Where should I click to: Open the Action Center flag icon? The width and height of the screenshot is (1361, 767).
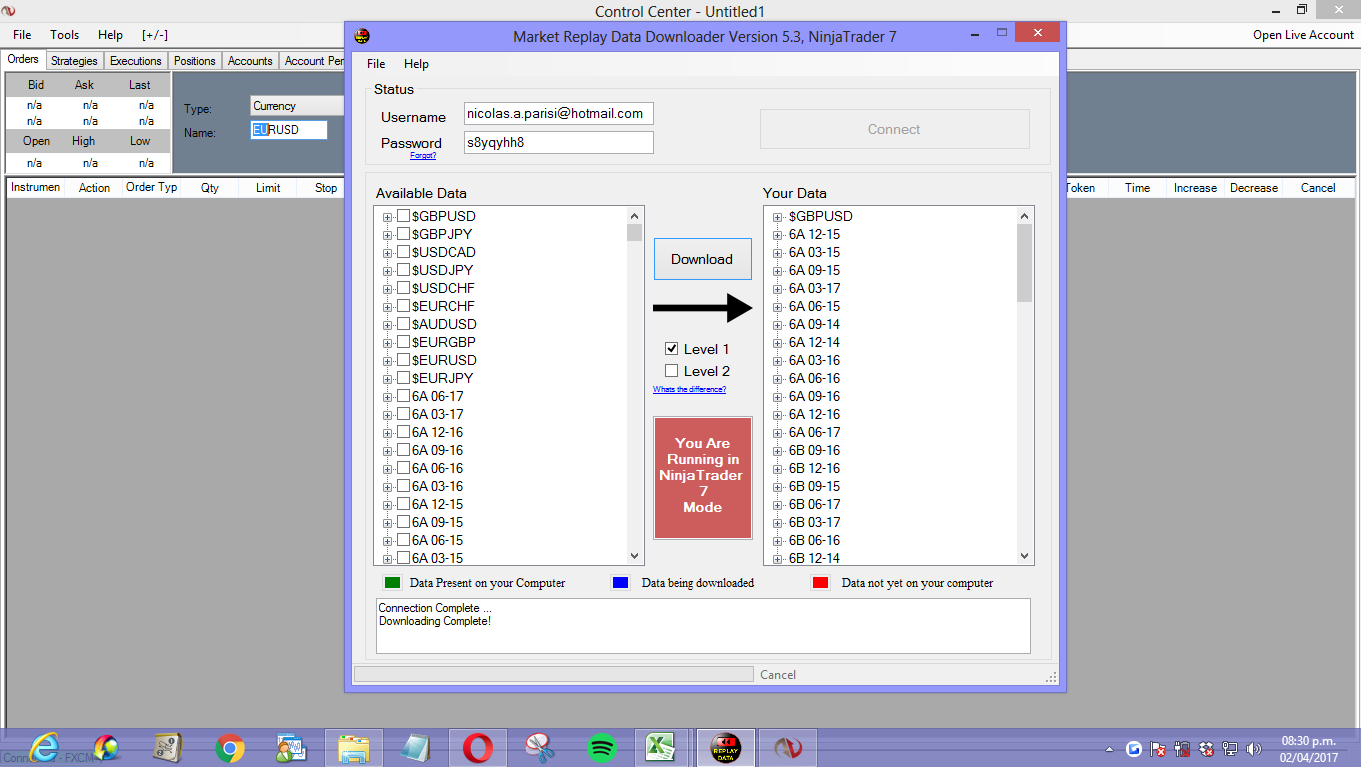1158,749
